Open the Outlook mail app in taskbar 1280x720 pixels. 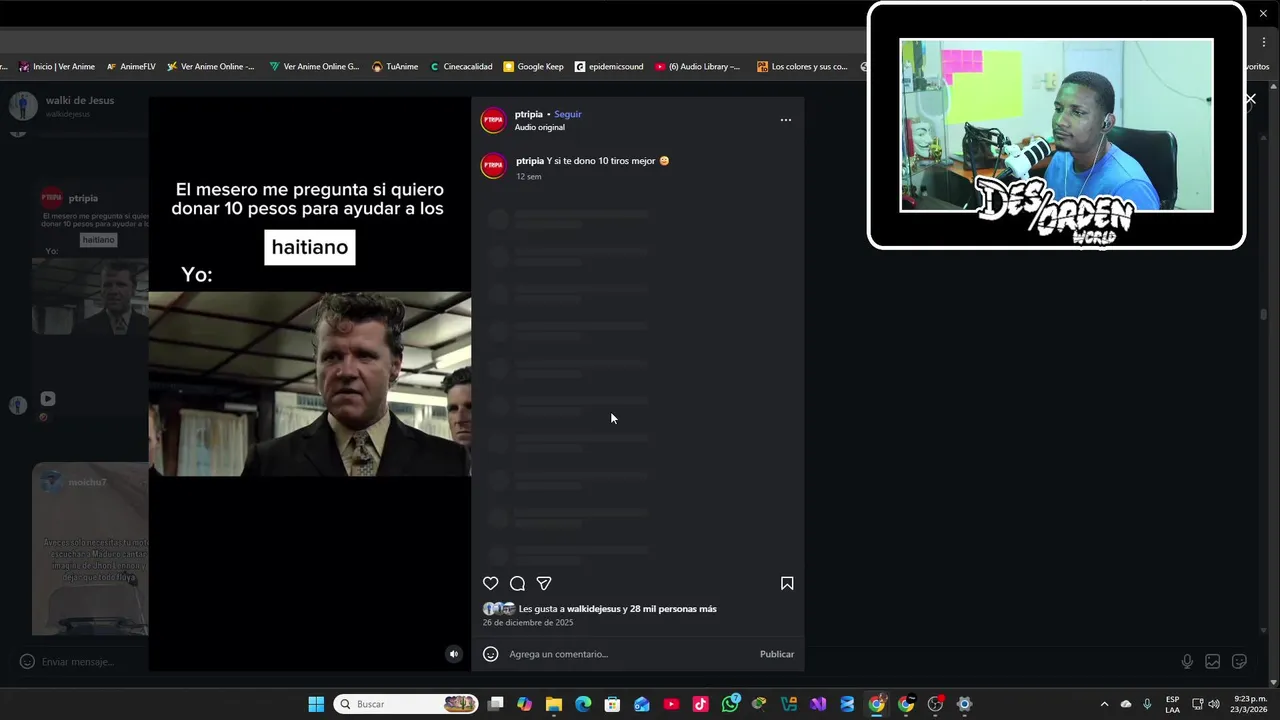[642, 704]
